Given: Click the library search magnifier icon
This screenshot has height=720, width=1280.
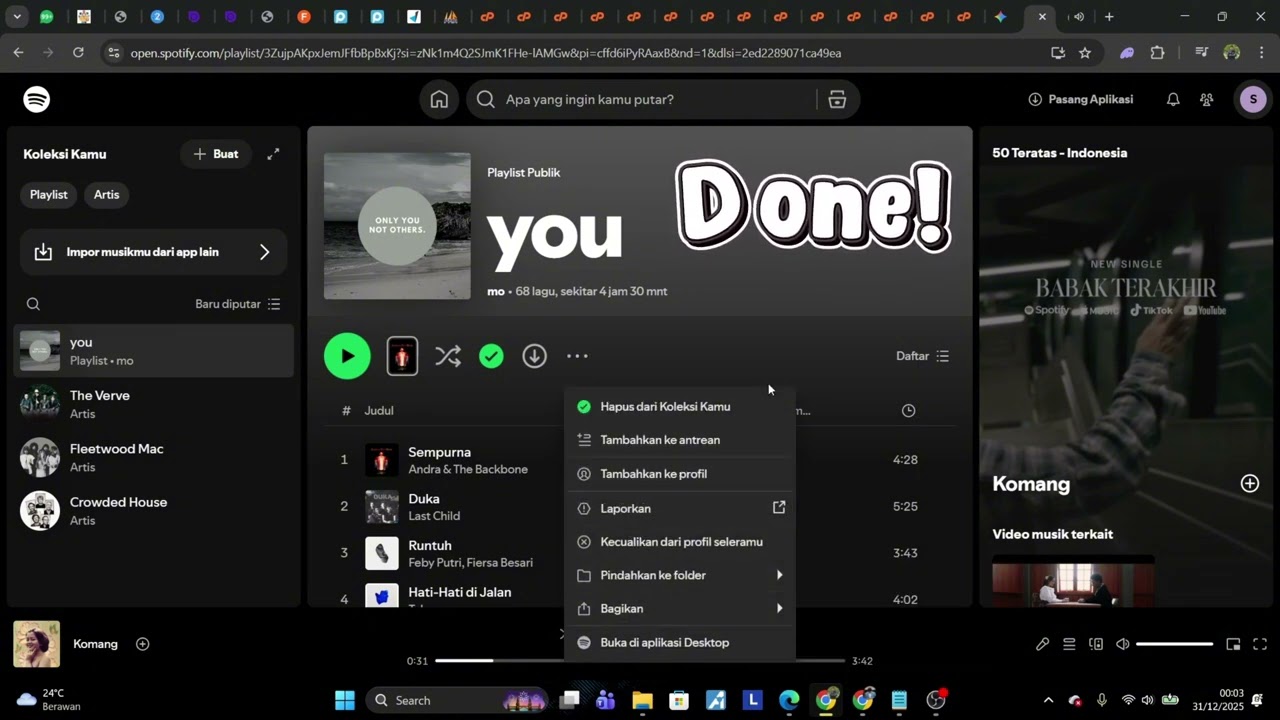Looking at the screenshot, I should click(33, 304).
